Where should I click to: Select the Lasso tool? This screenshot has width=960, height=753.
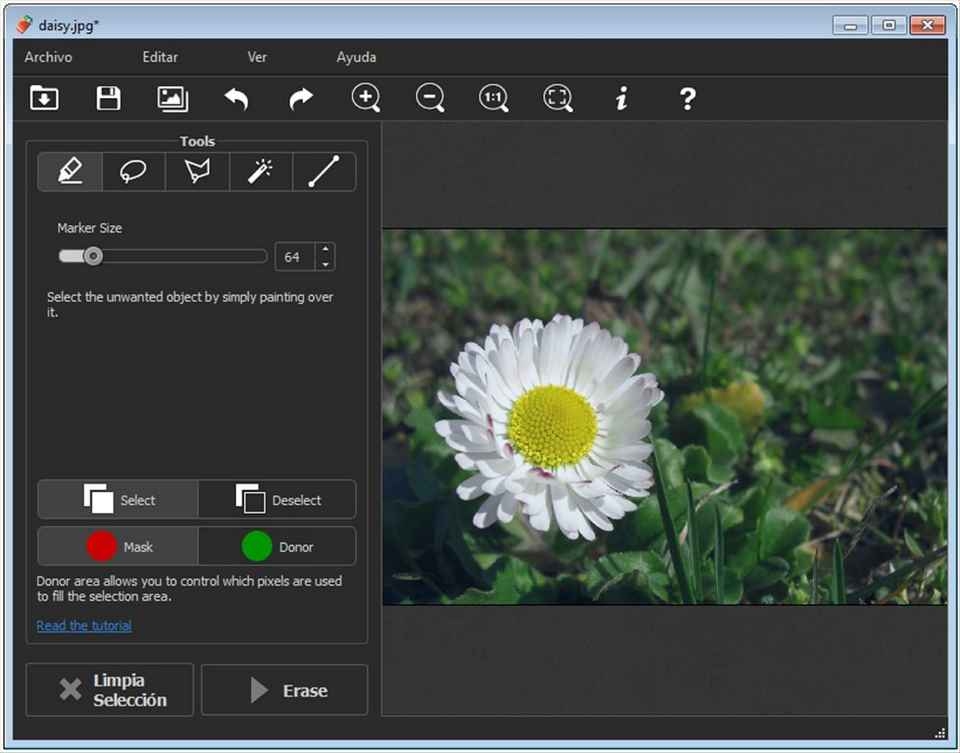133,172
